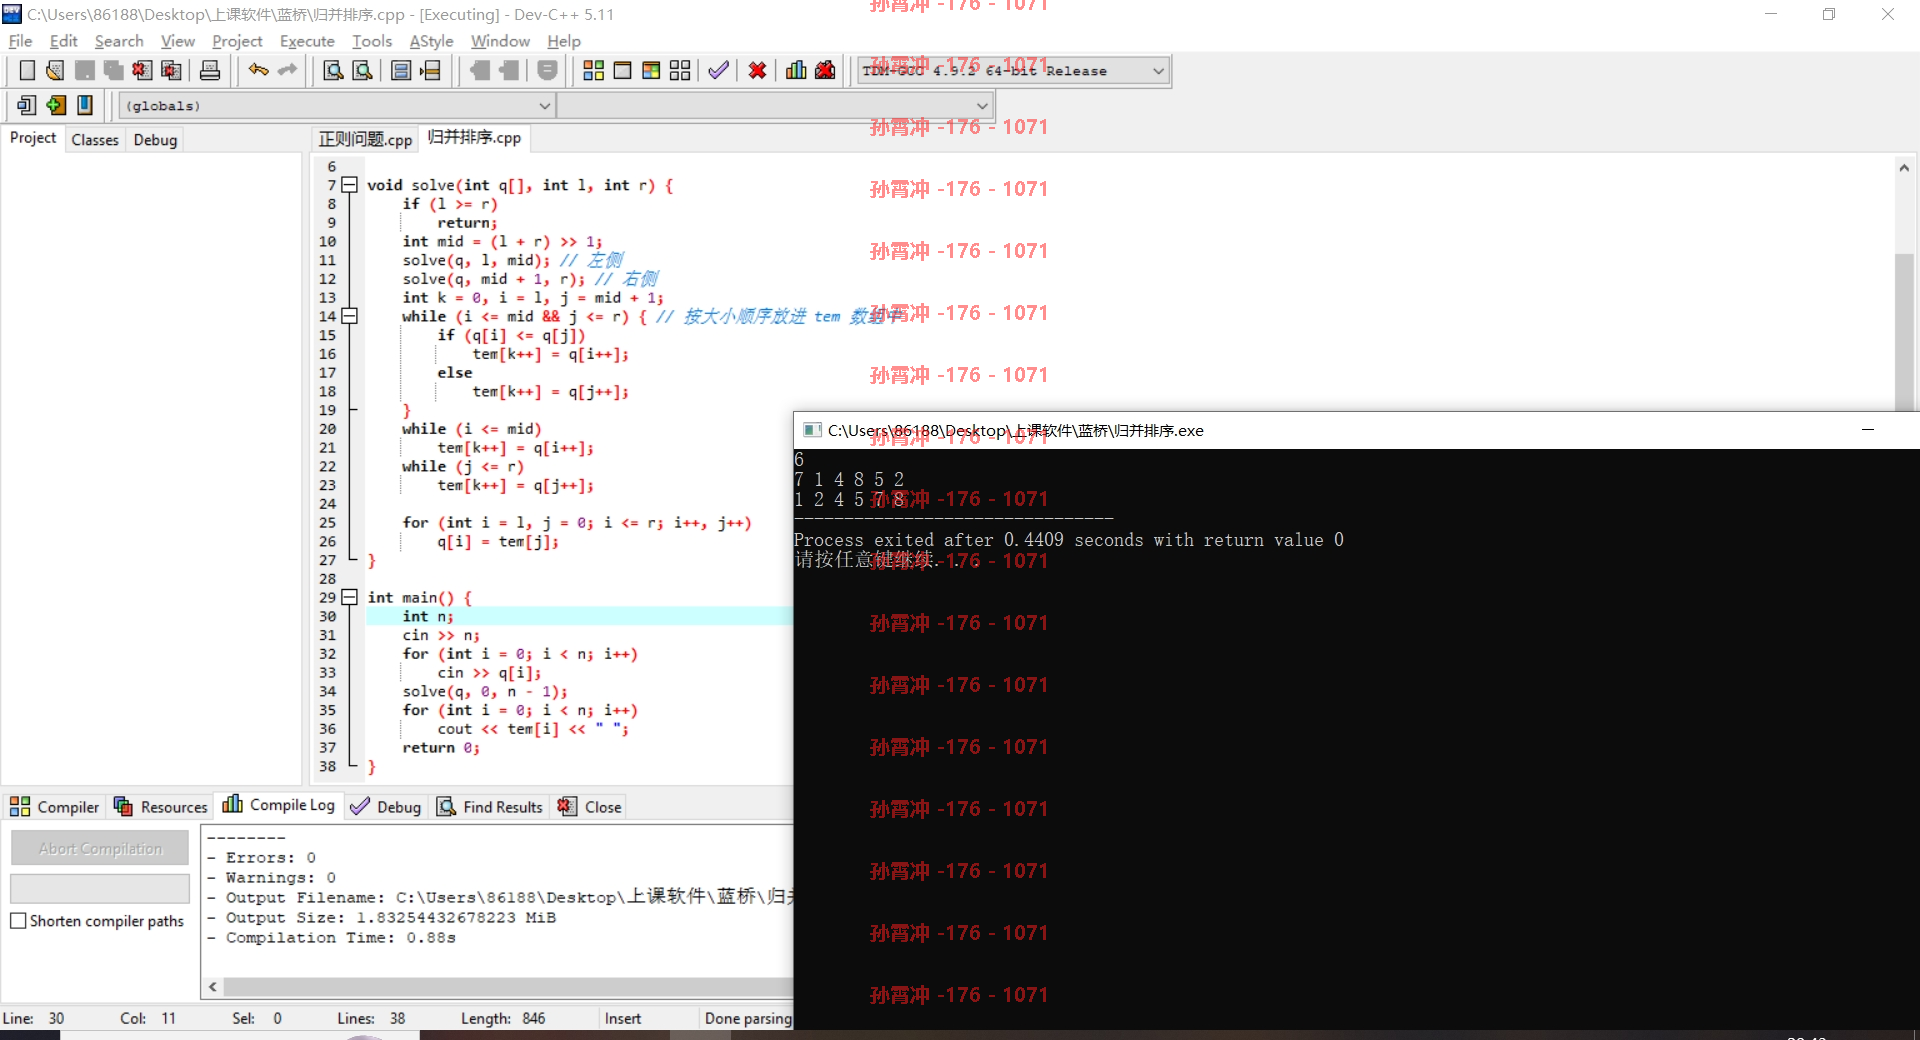Select the Project side panel tab
The height and width of the screenshot is (1040, 1920).
point(33,138)
